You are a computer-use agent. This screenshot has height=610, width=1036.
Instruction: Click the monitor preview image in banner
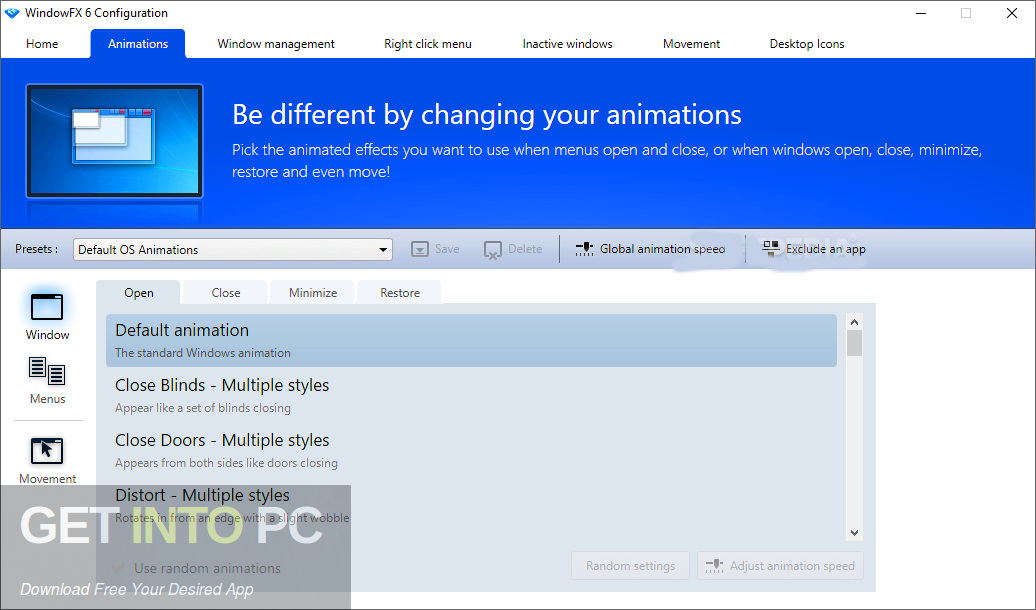[114, 141]
